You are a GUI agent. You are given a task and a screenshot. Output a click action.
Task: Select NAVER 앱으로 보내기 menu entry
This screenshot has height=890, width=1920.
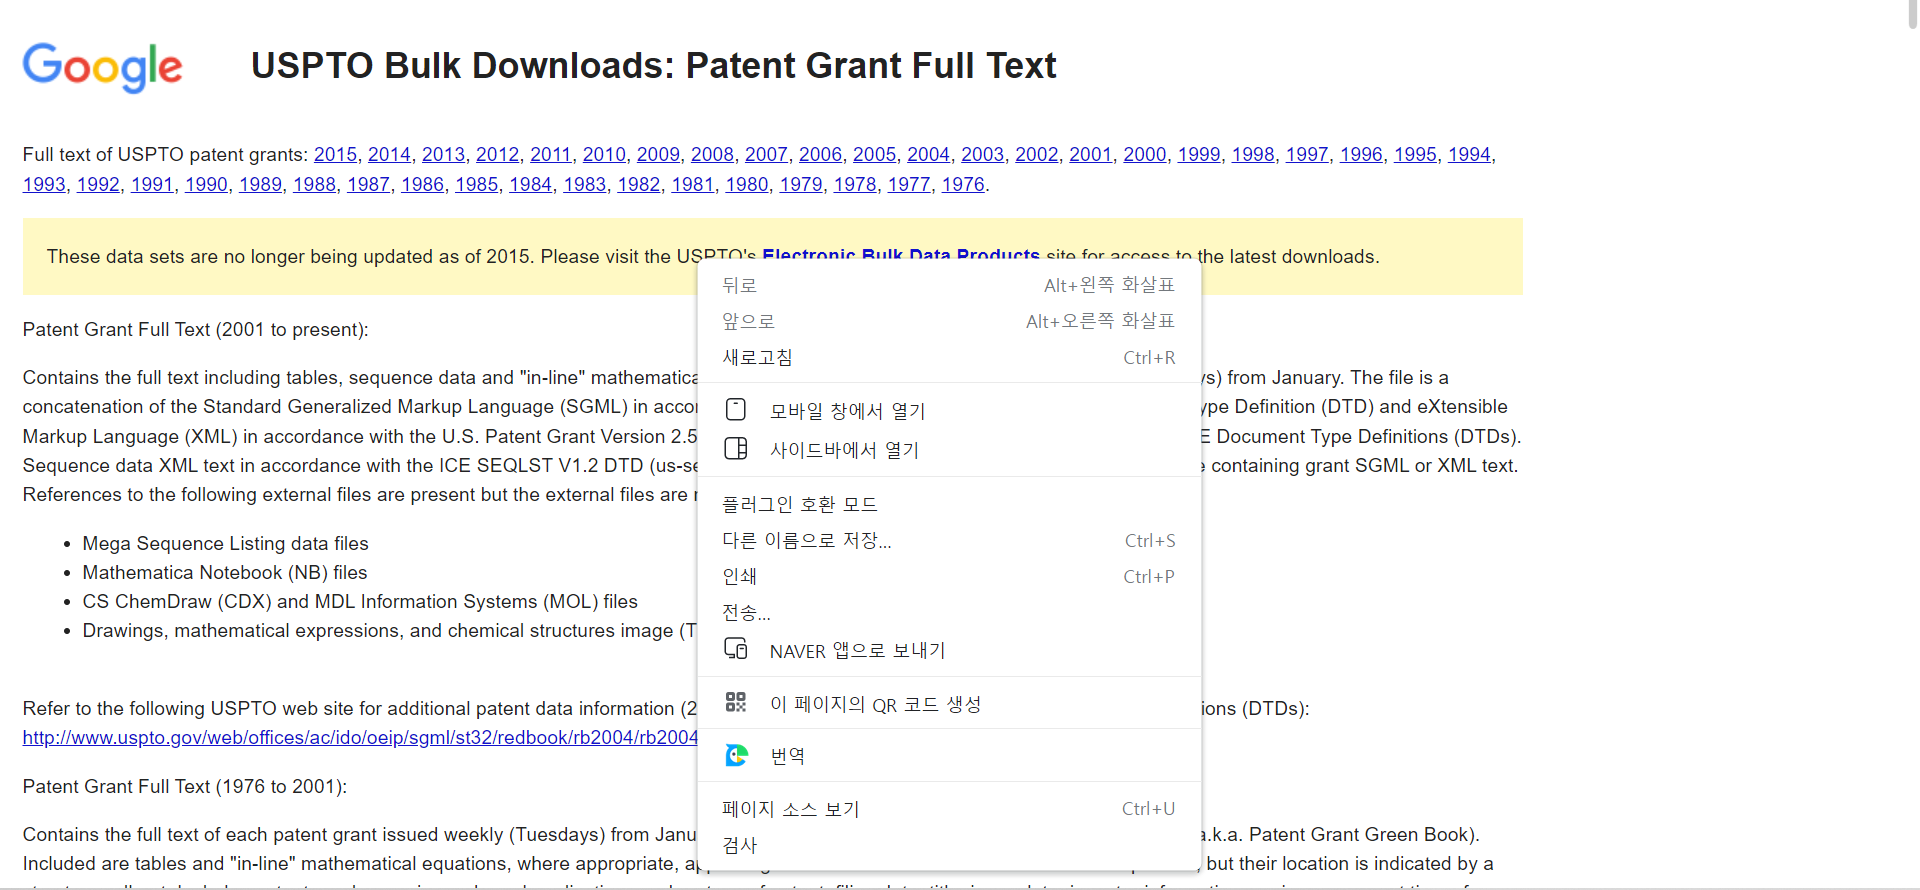[949, 650]
